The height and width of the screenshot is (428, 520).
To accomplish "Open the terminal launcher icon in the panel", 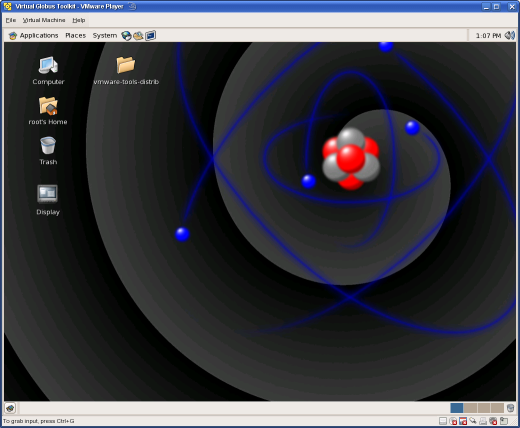I will coord(150,35).
